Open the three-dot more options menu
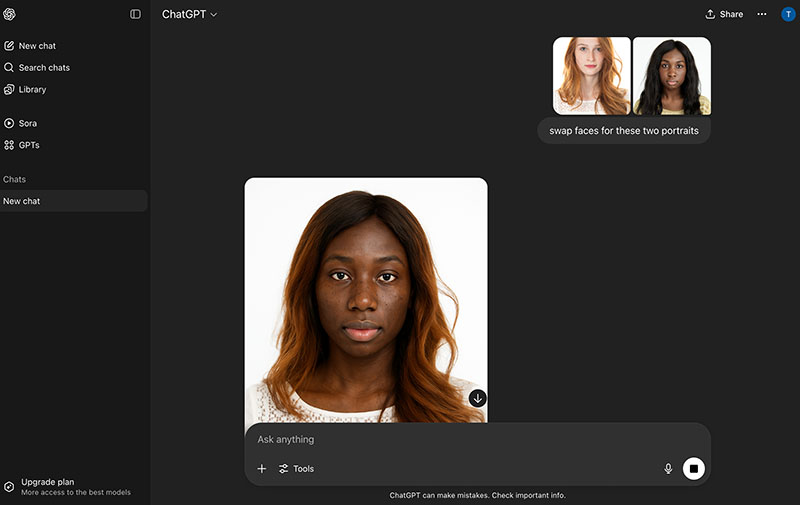 [762, 14]
